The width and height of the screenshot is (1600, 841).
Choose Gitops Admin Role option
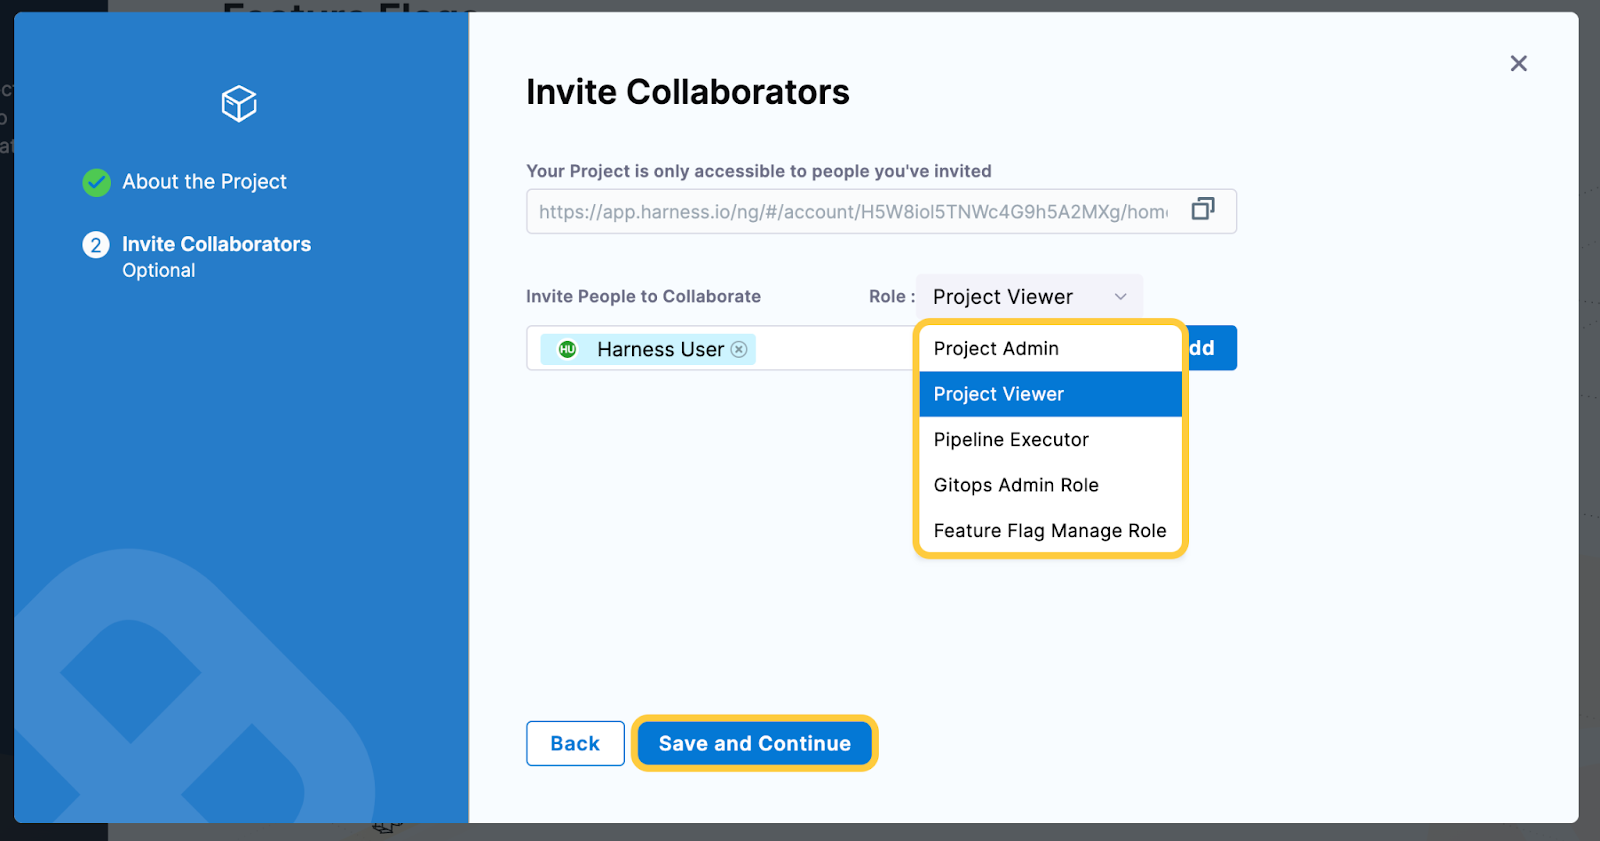1015,485
